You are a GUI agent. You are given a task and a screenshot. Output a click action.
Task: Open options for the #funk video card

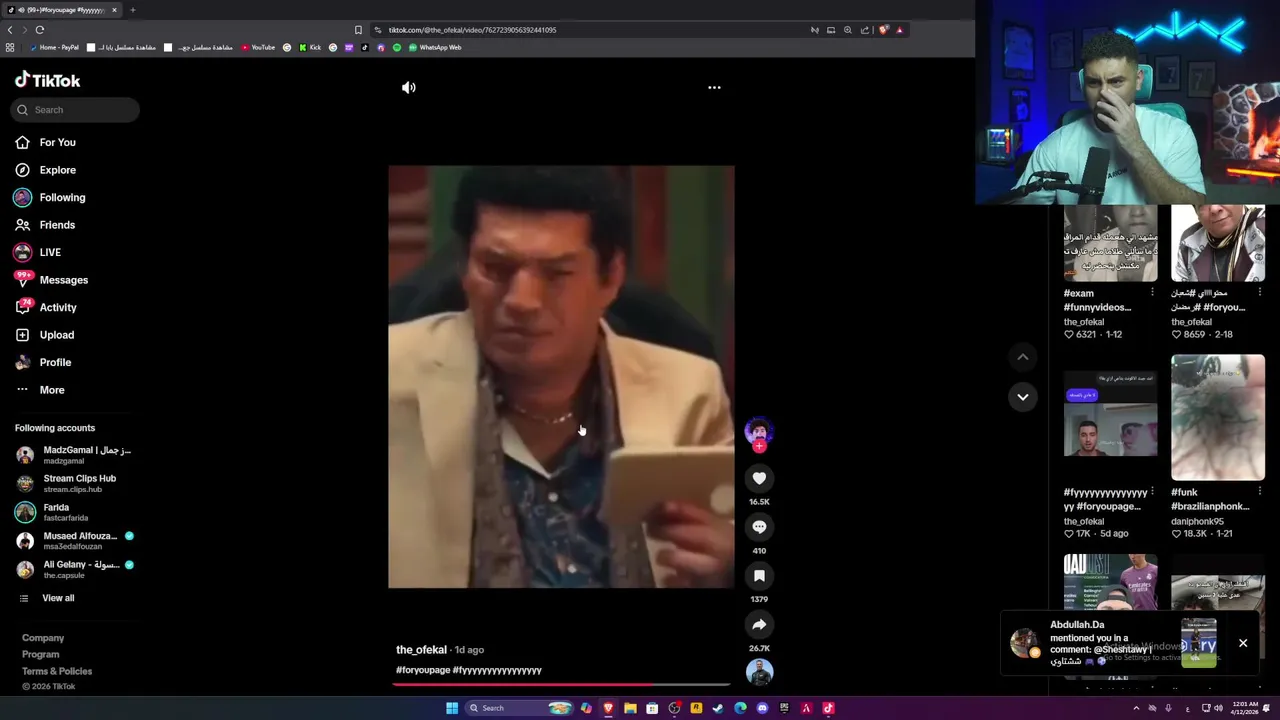pos(1259,492)
